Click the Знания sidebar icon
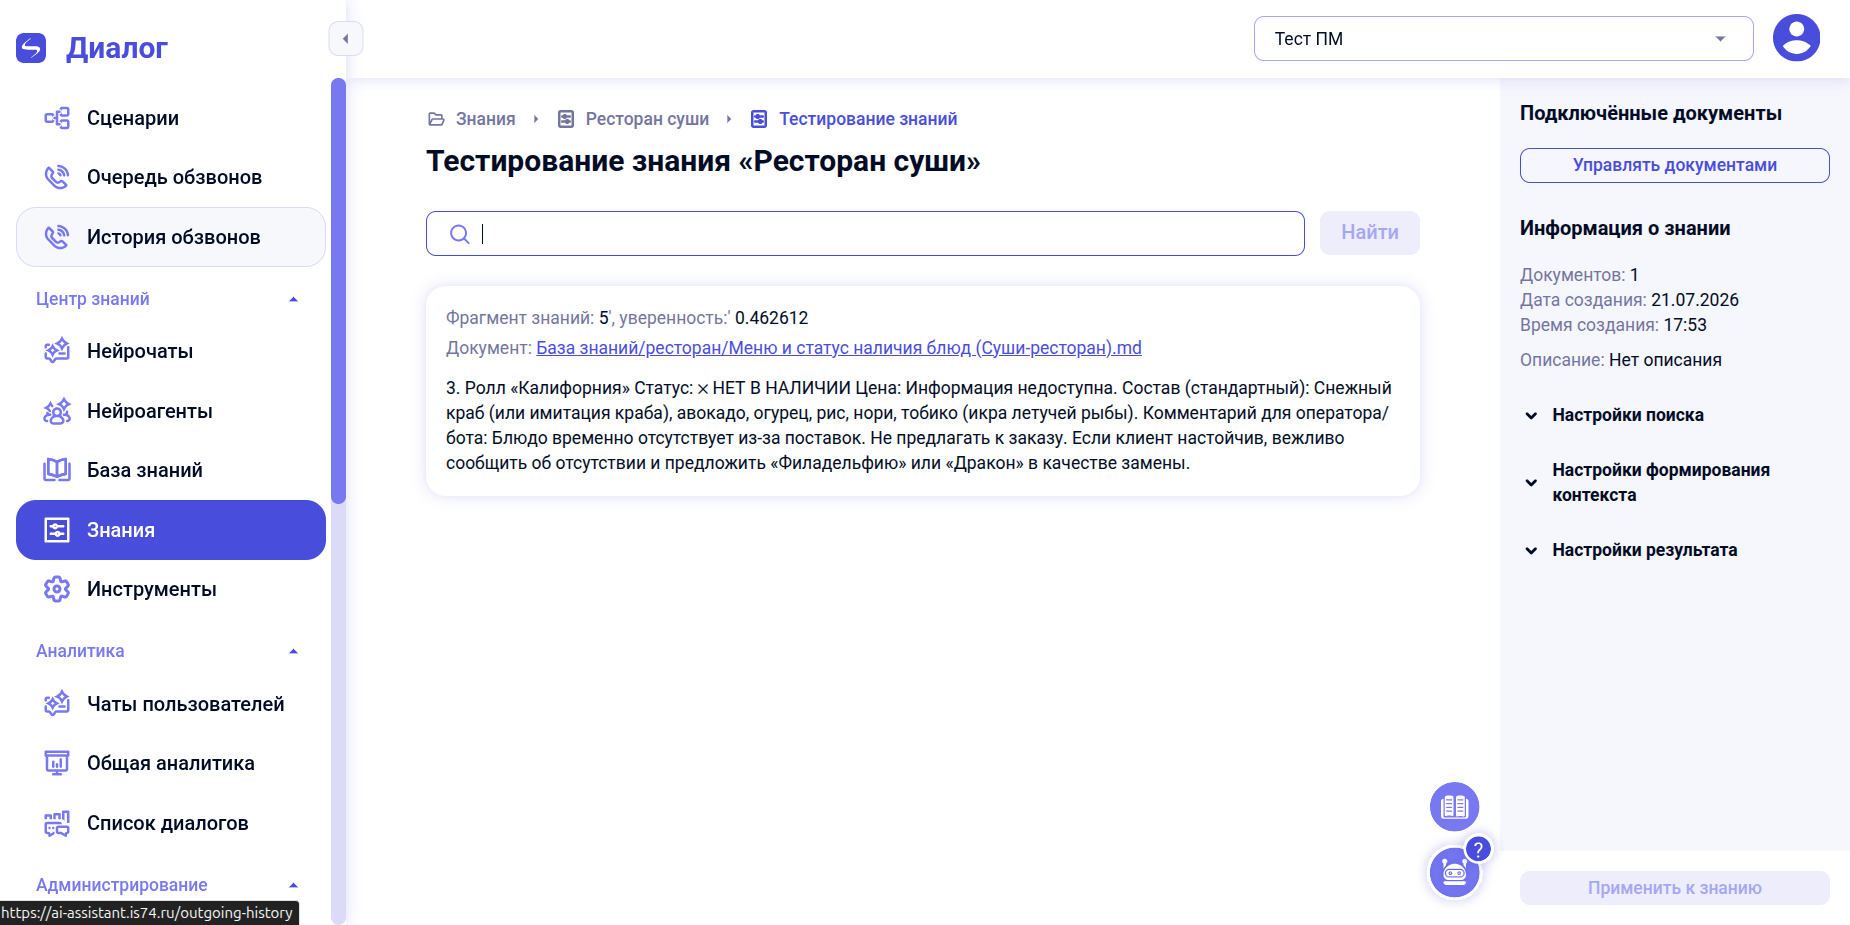Screen dimensions: 1850x925 (57, 530)
